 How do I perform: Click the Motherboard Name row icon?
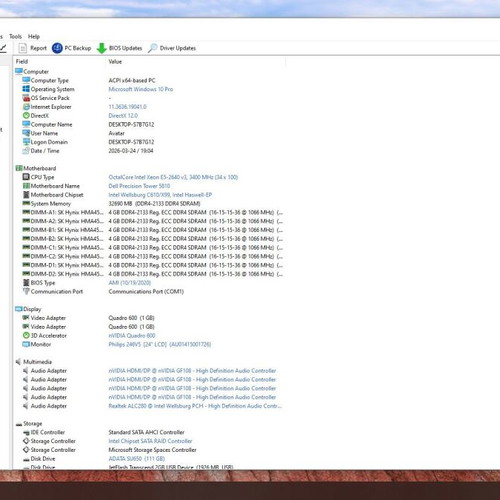(26, 186)
